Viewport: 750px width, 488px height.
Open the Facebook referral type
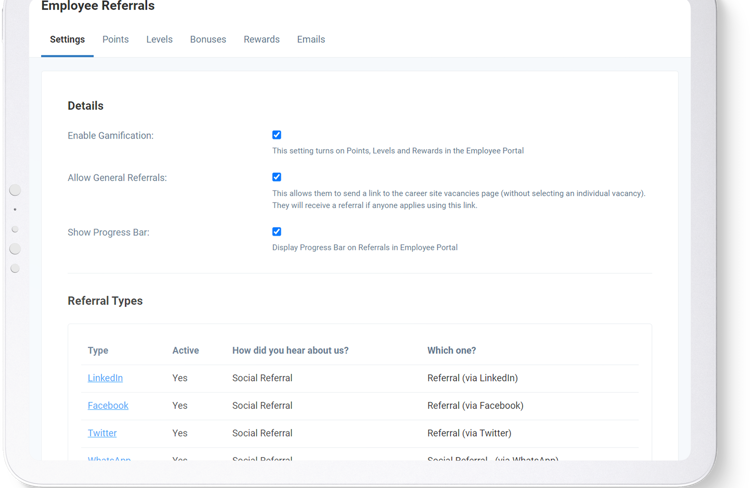tap(108, 406)
